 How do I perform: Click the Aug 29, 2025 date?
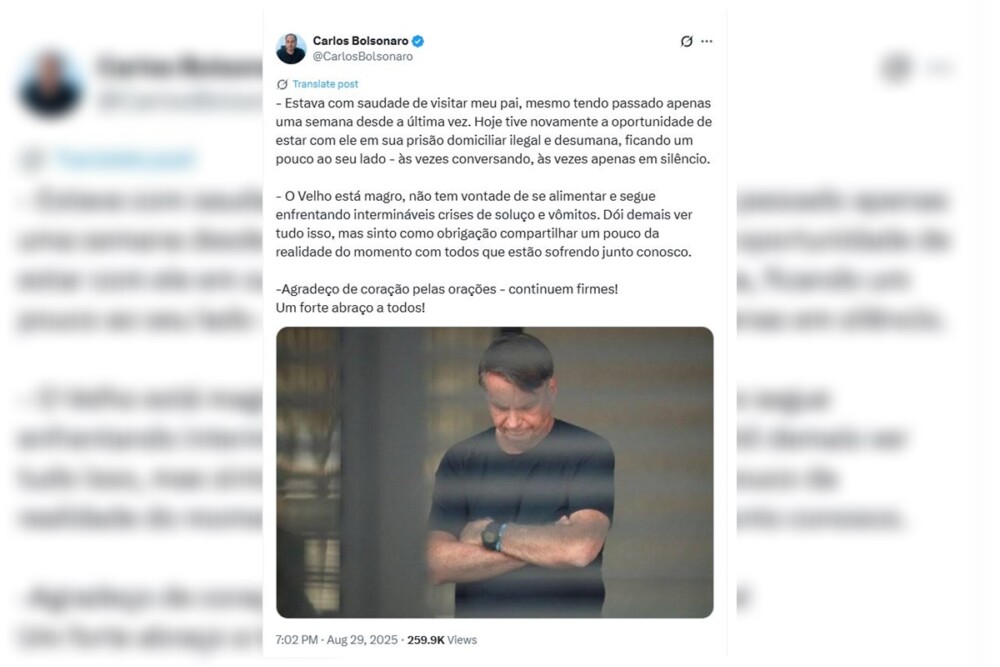(362, 640)
